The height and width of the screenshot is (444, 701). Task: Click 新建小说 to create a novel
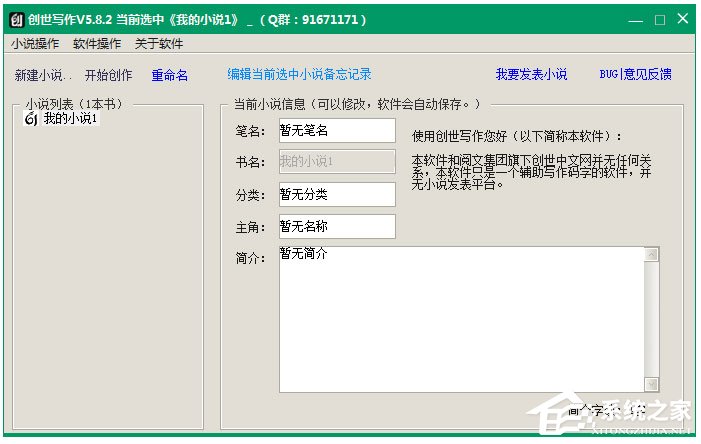pos(43,75)
